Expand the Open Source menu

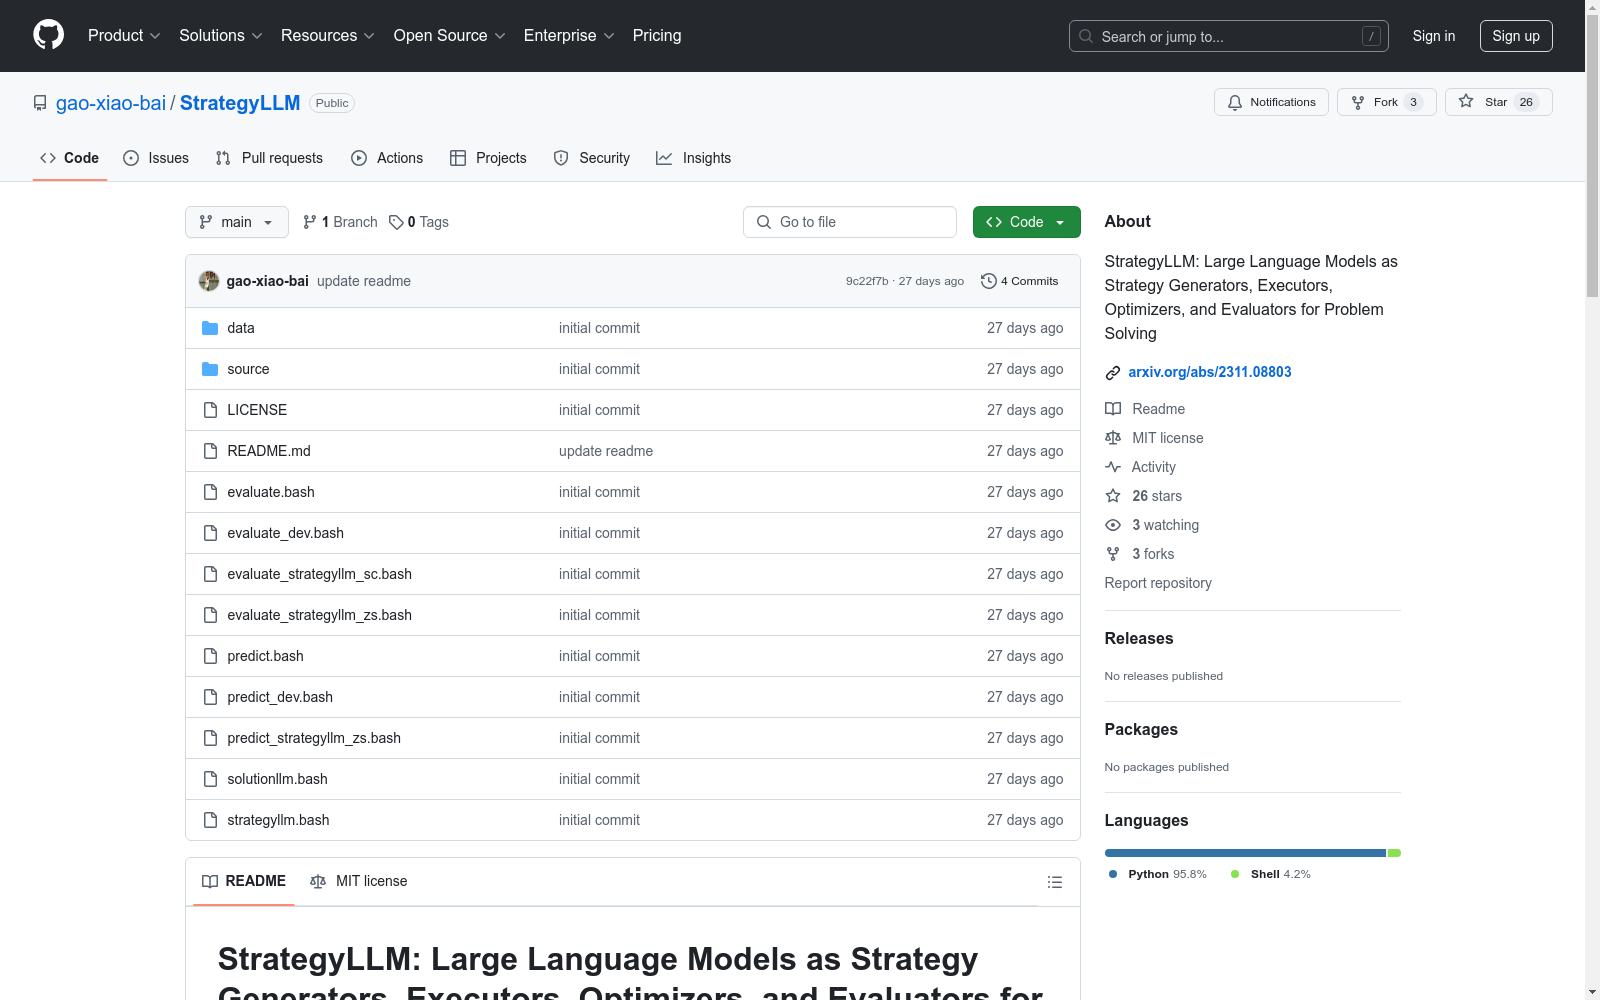450,35
